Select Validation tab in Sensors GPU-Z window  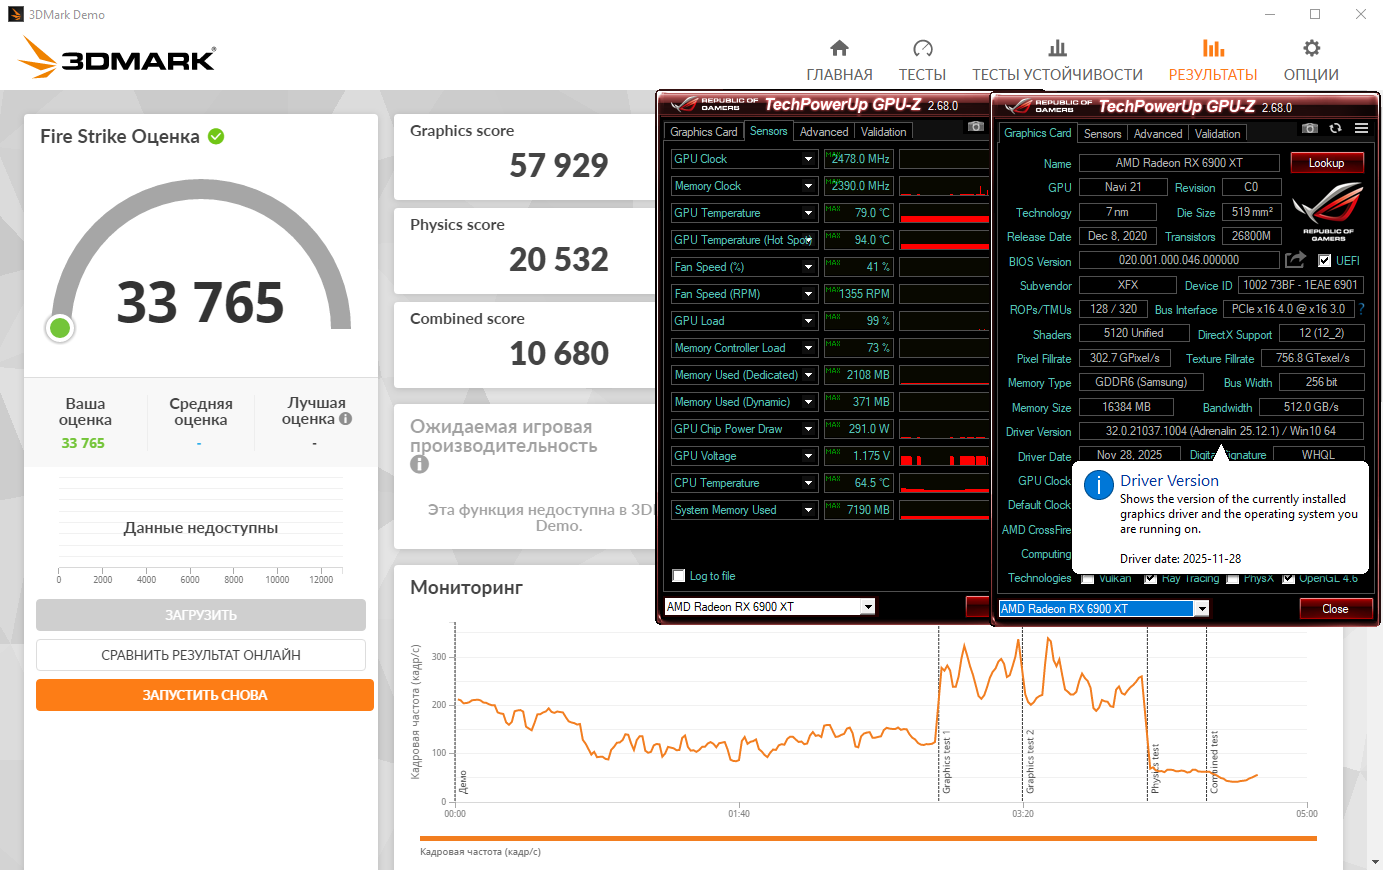[884, 132]
